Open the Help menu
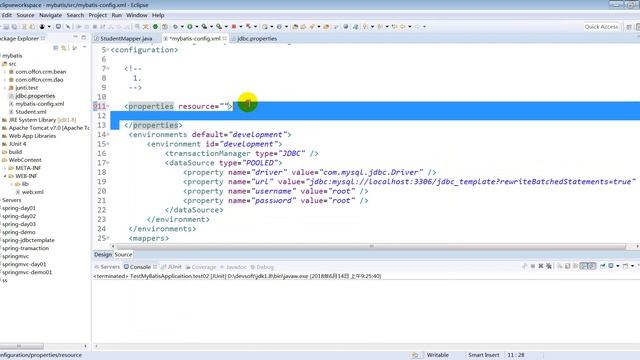Viewport: 640px width, 360px height. coord(158,15)
